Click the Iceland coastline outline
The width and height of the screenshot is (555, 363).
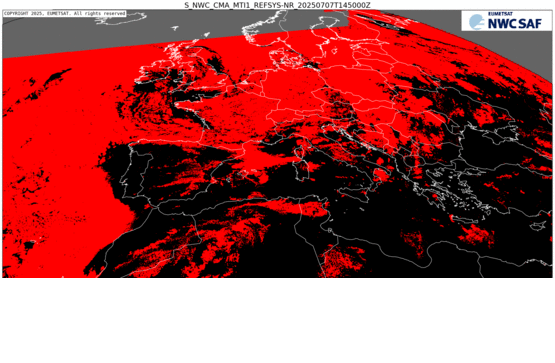[x=120, y=18]
